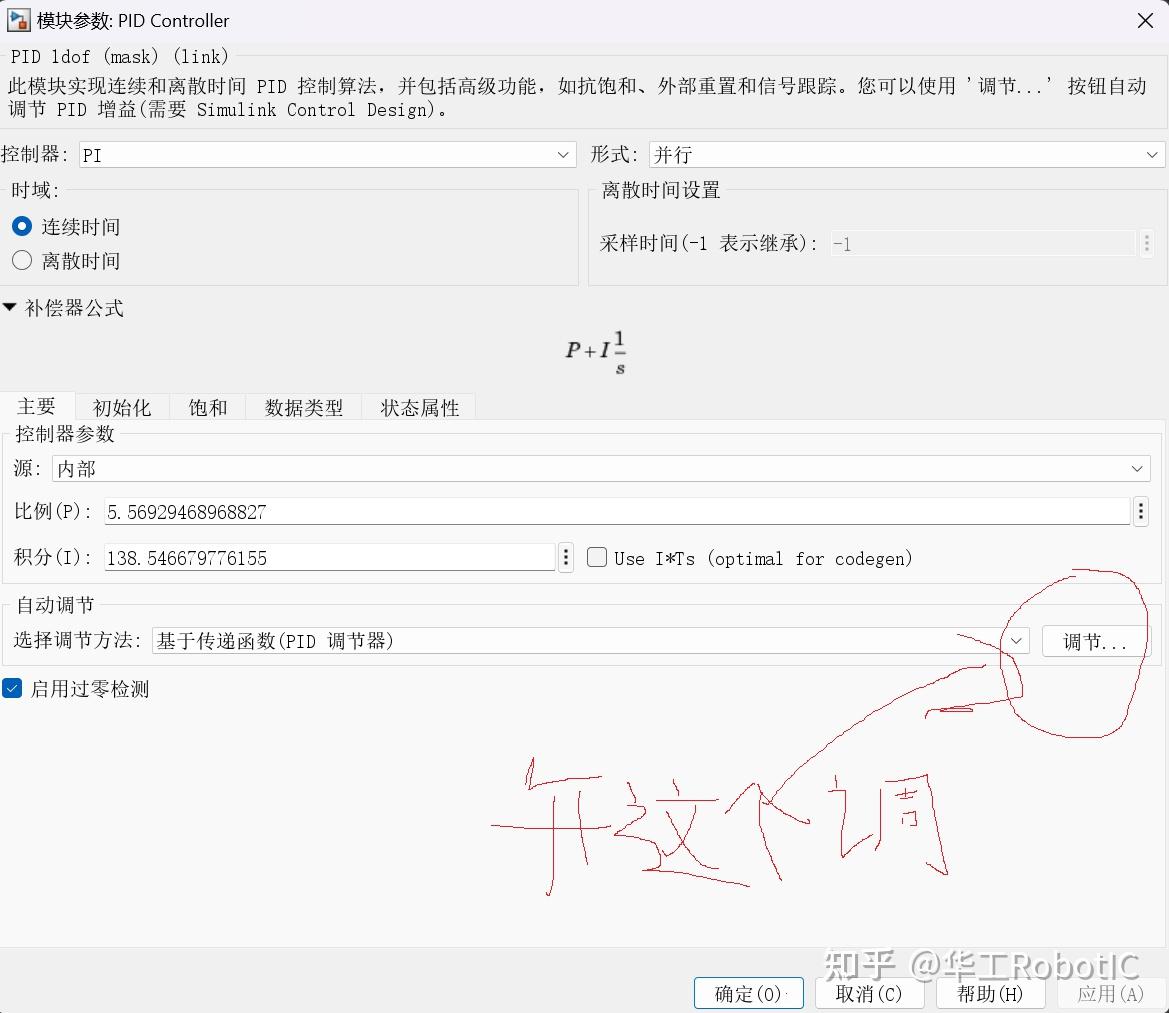
Task: Disable 启用过零检测
Action: 12,688
